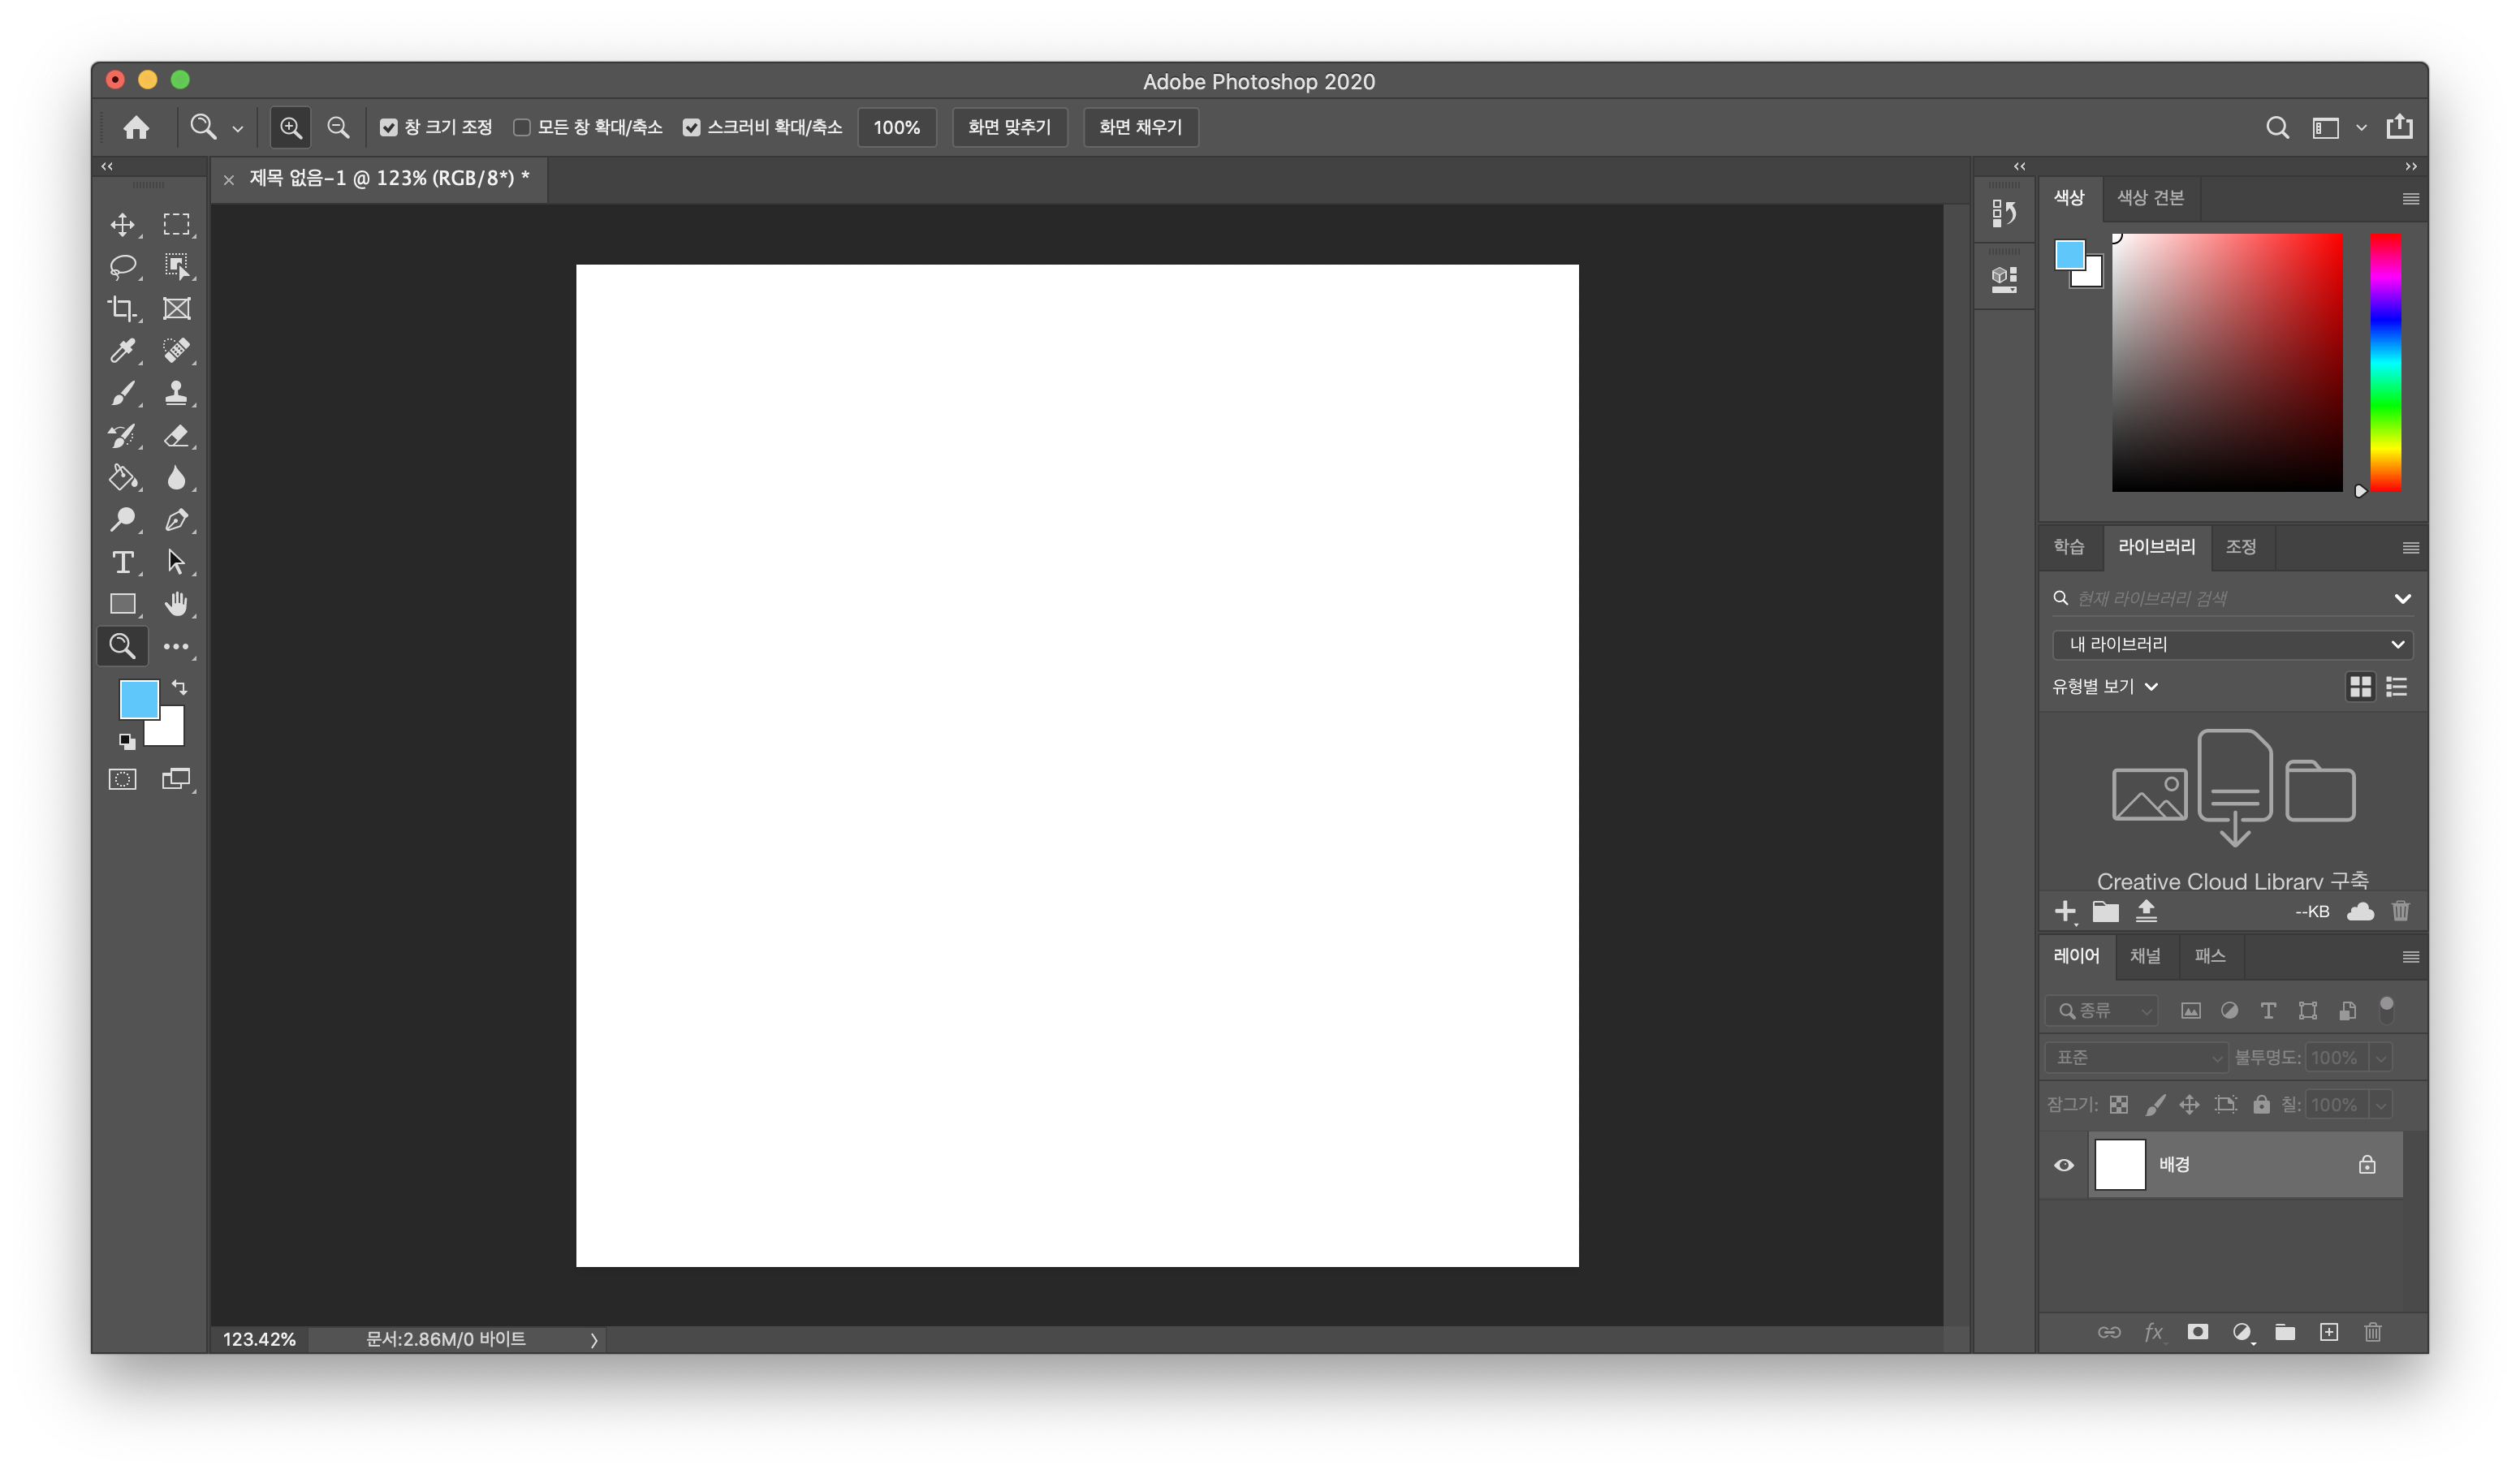Expand the 유형별 보기 dropdown
This screenshot has width=2520, height=1474.
point(2105,686)
